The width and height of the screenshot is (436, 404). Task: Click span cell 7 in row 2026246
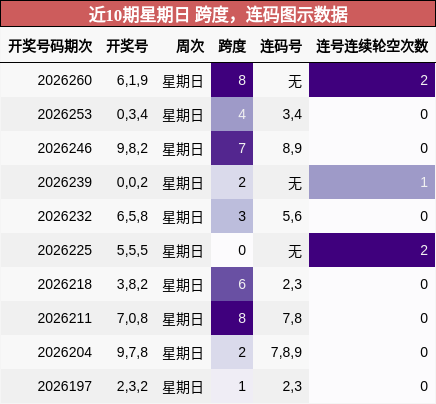[232, 148]
